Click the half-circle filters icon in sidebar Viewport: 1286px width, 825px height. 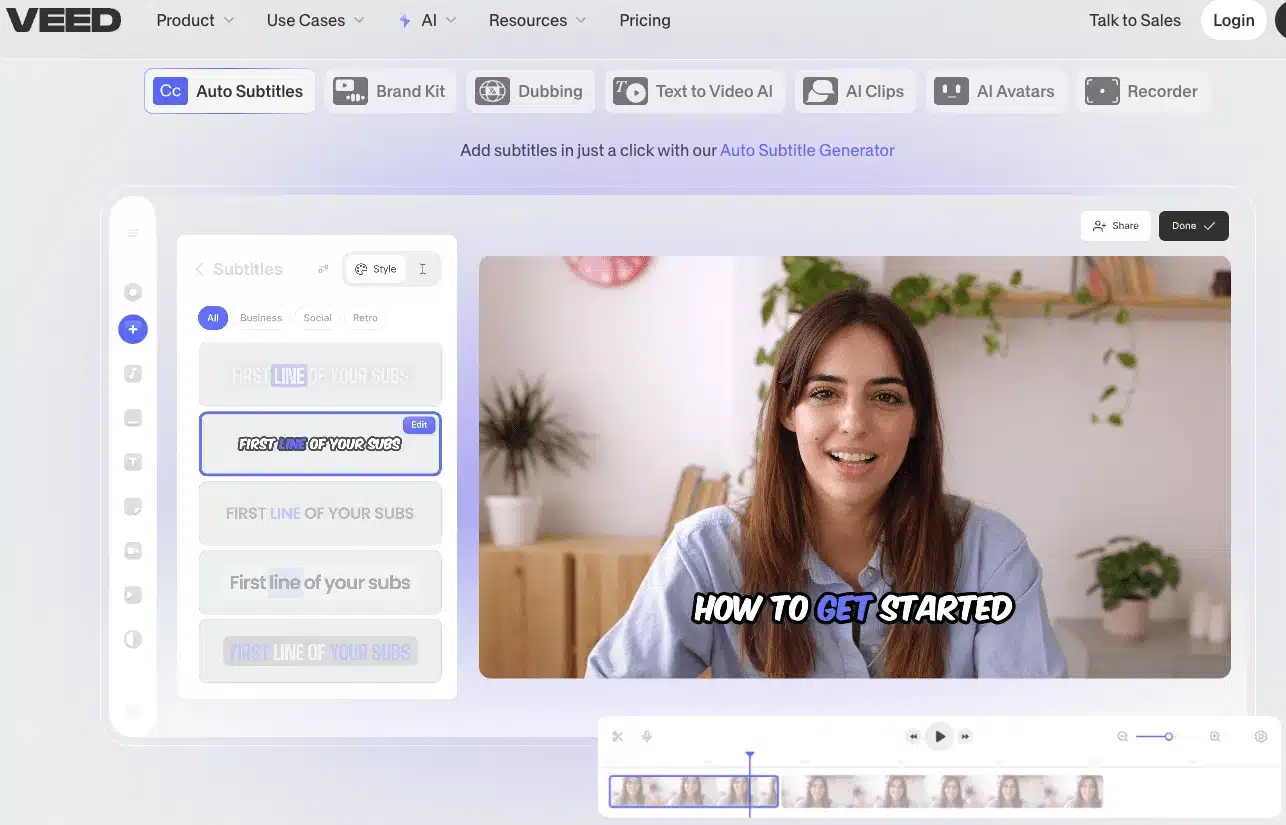pos(133,639)
